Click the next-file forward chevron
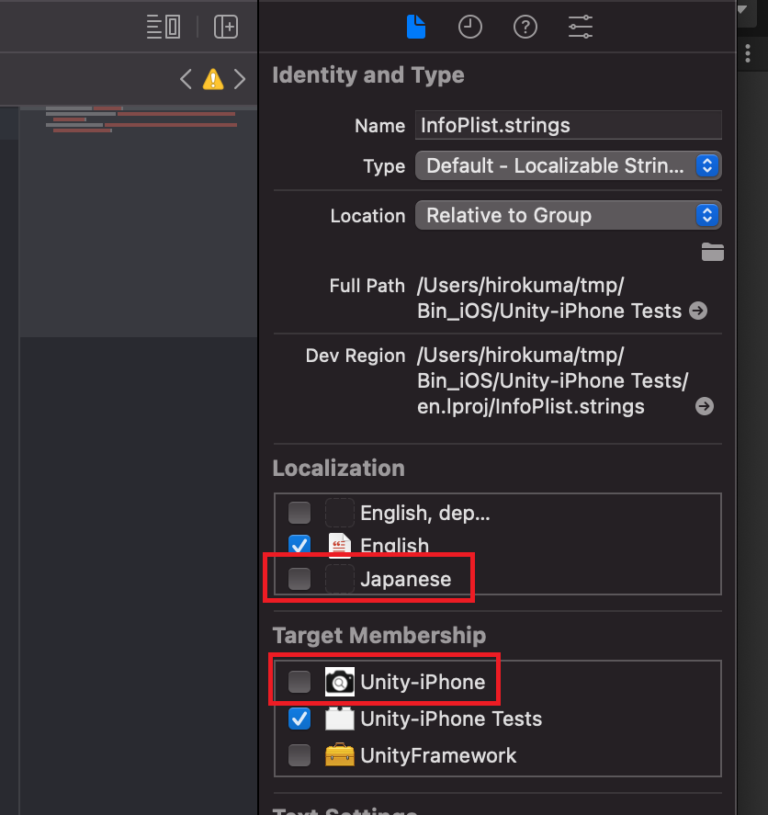This screenshot has height=815, width=768. tap(238, 79)
